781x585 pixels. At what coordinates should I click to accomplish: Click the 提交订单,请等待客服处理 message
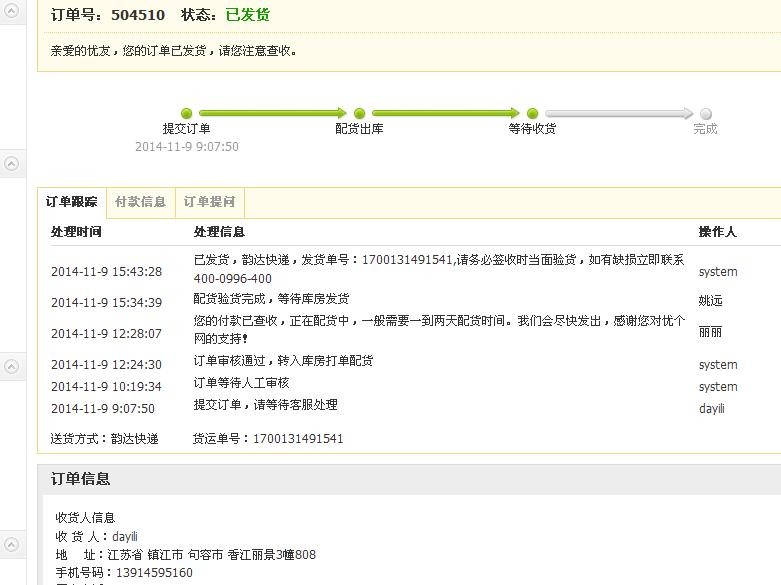(x=265, y=405)
